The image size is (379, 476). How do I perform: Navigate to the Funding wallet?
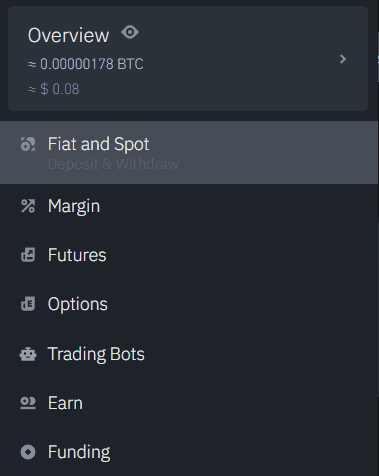point(189,452)
